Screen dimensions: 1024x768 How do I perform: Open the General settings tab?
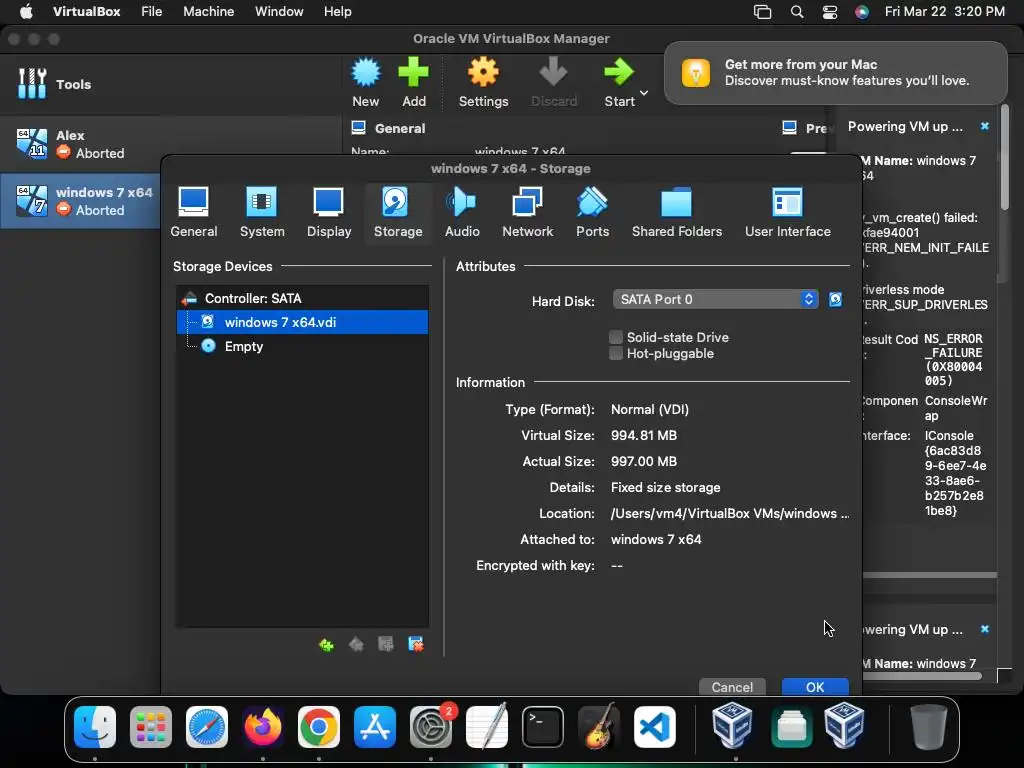[193, 212]
